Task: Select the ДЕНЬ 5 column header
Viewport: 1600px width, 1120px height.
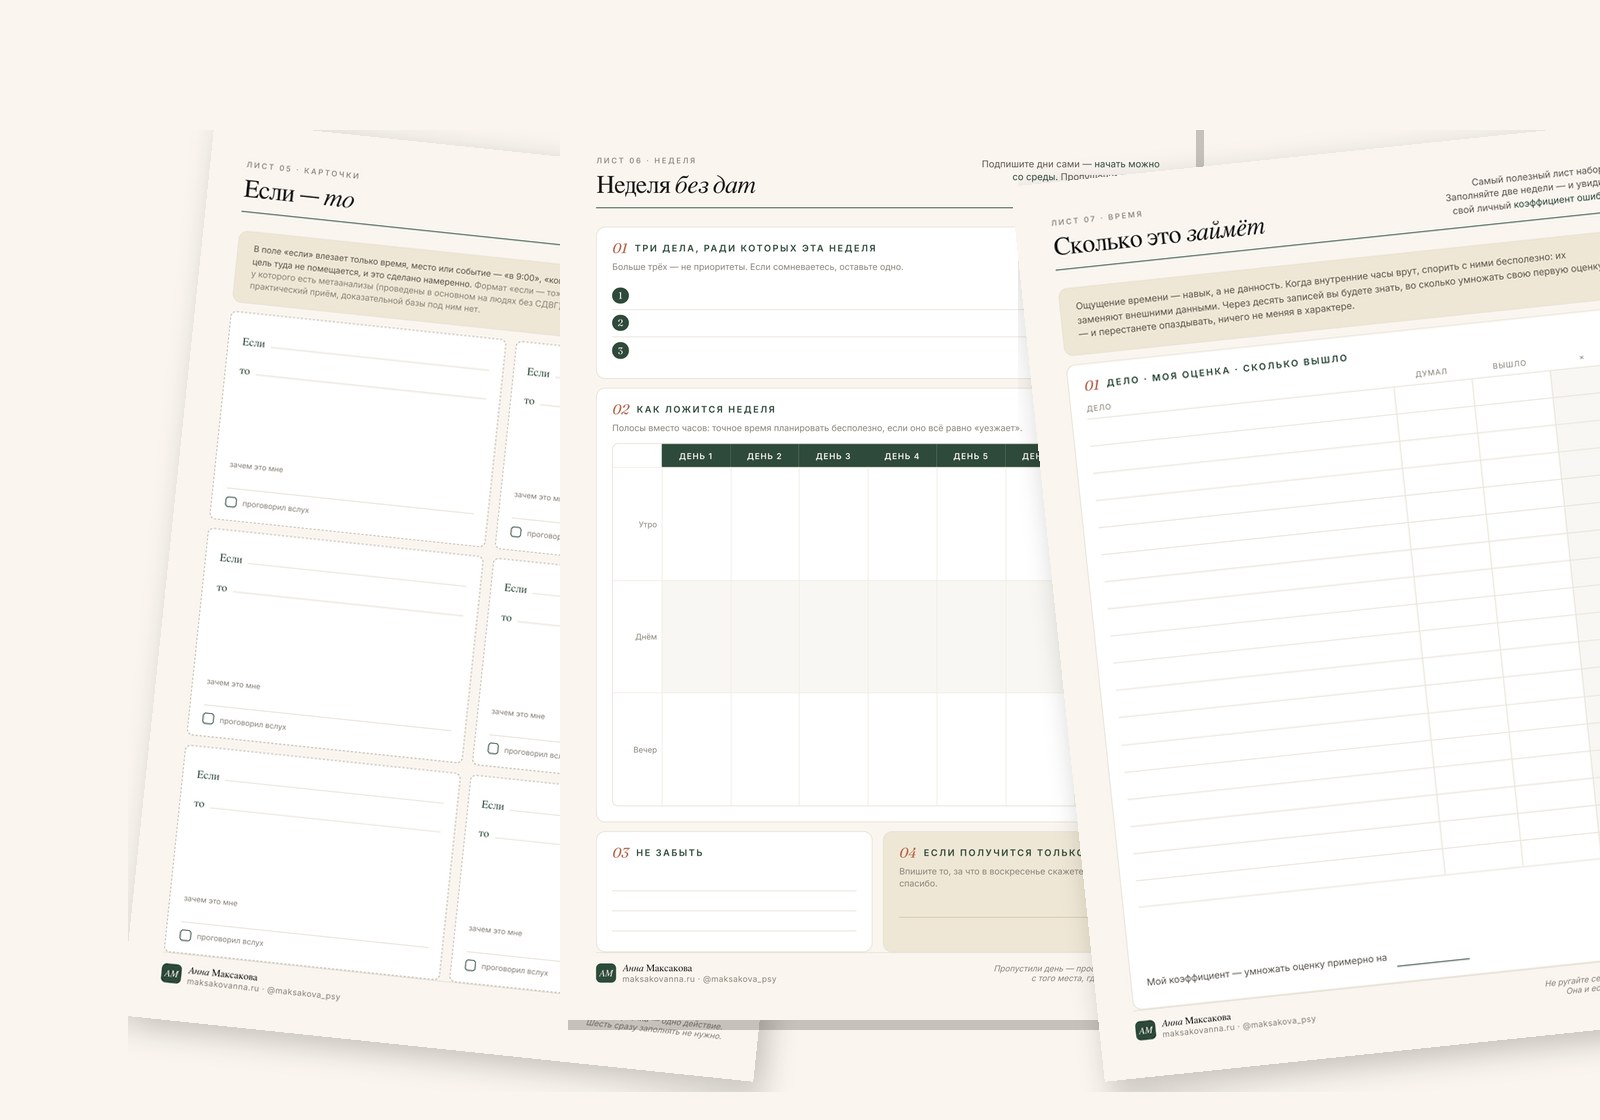Action: click(971, 456)
